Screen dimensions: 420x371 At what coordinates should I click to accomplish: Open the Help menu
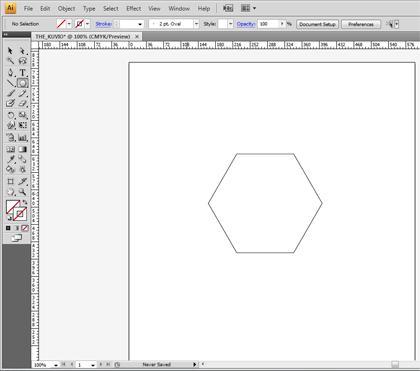tap(204, 8)
